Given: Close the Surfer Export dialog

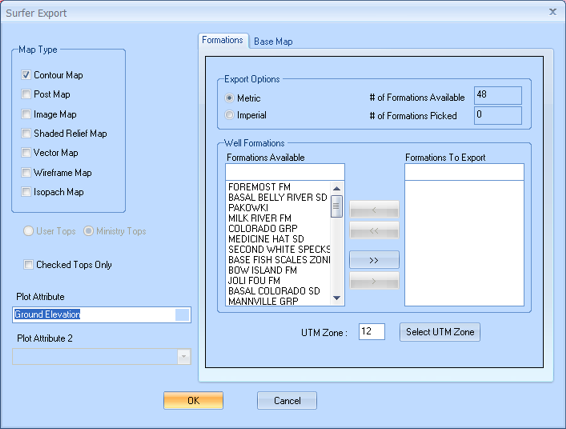Looking at the screenshot, I should pos(553,12).
